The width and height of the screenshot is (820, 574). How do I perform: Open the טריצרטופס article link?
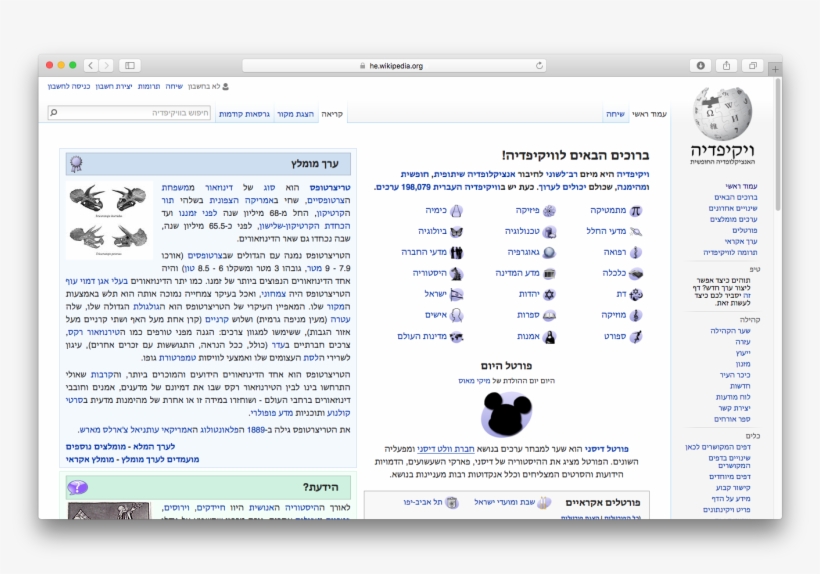pyautogui.click(x=329, y=187)
